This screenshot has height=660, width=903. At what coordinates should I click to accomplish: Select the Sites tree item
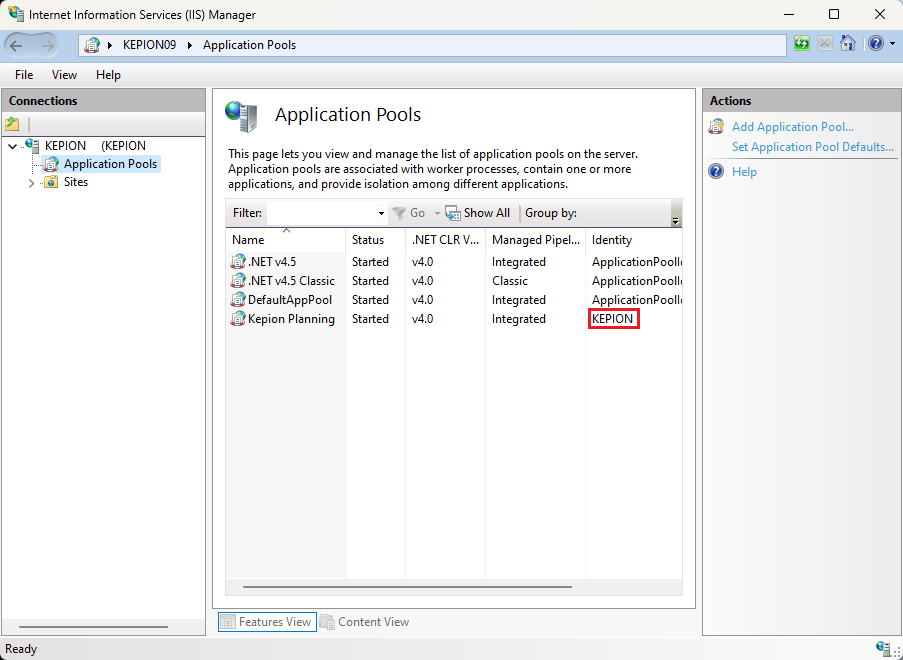[75, 182]
